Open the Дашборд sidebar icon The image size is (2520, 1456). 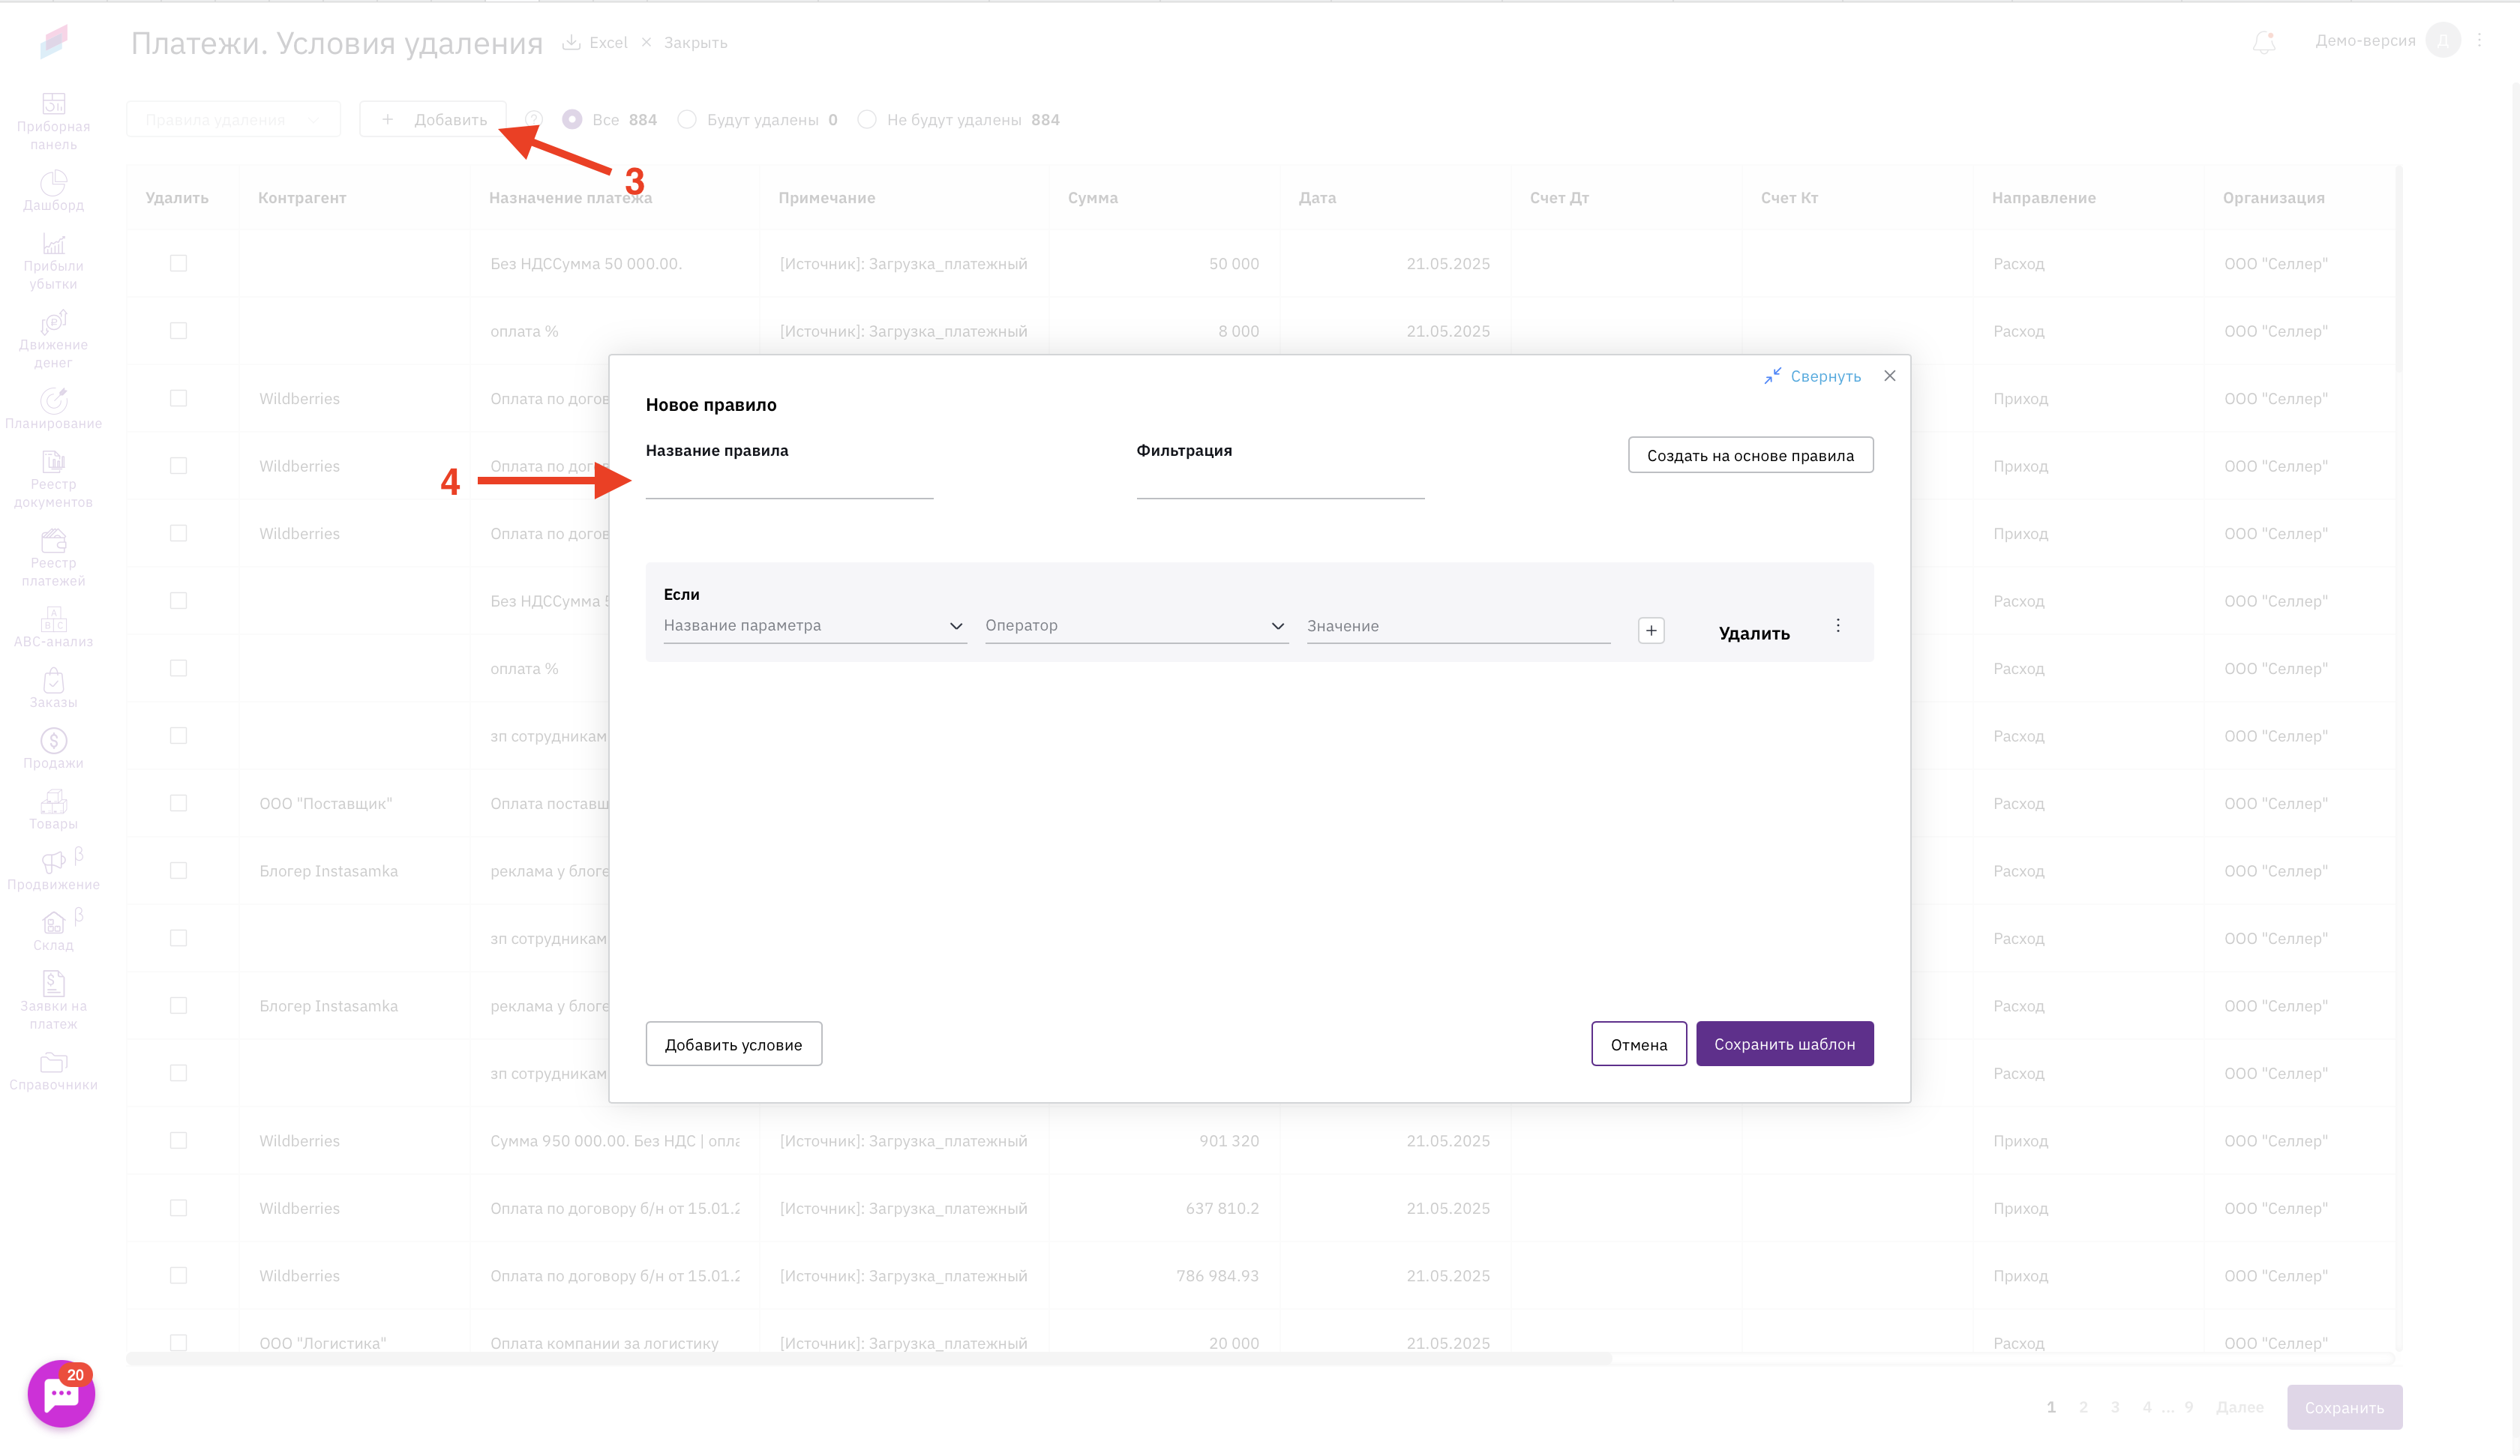53,183
